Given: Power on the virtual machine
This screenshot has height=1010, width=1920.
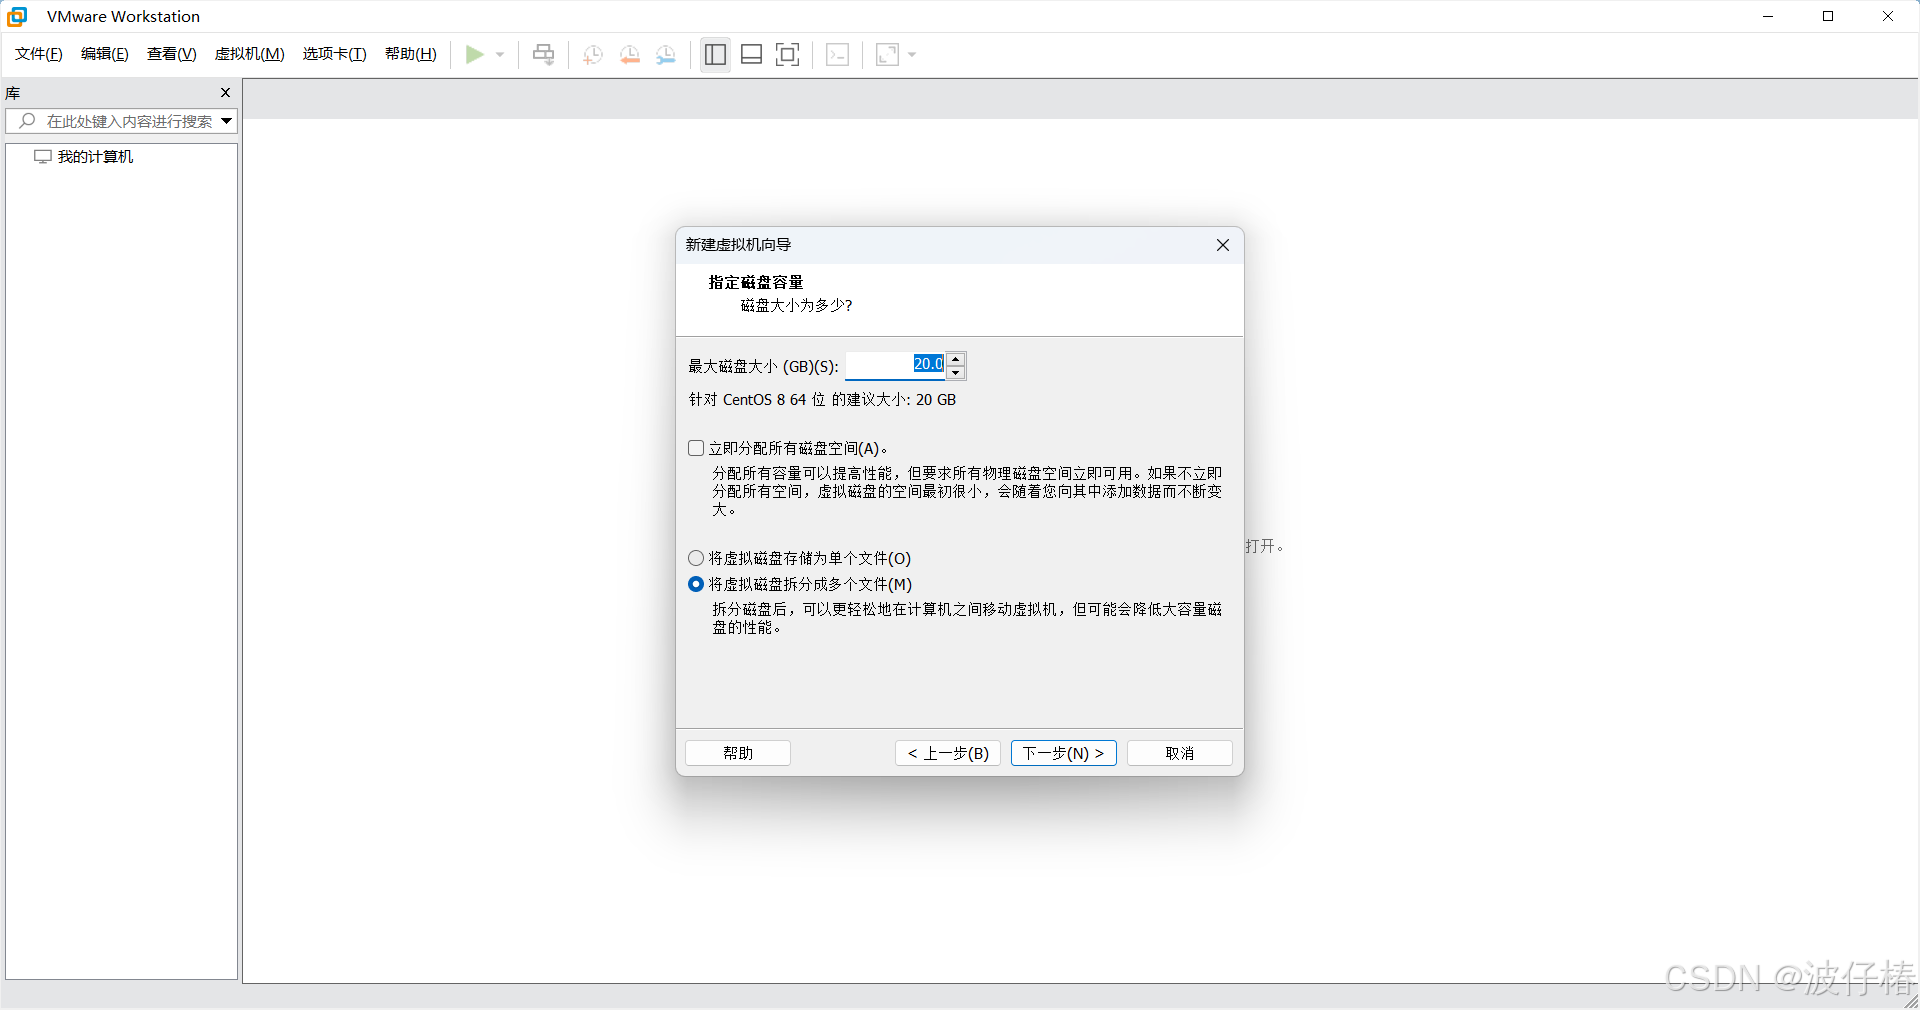Looking at the screenshot, I should (x=475, y=55).
